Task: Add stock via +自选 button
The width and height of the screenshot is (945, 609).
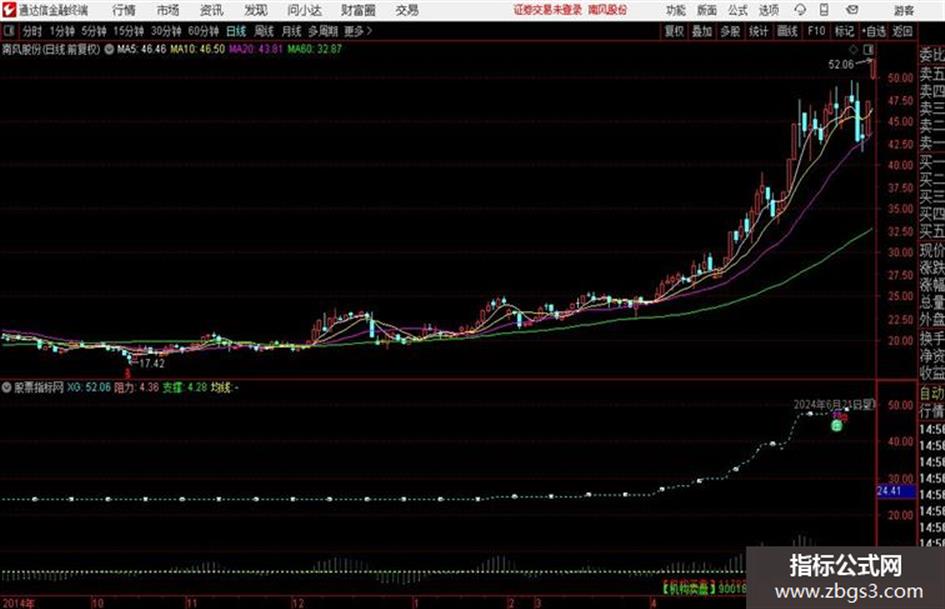Action: click(874, 31)
